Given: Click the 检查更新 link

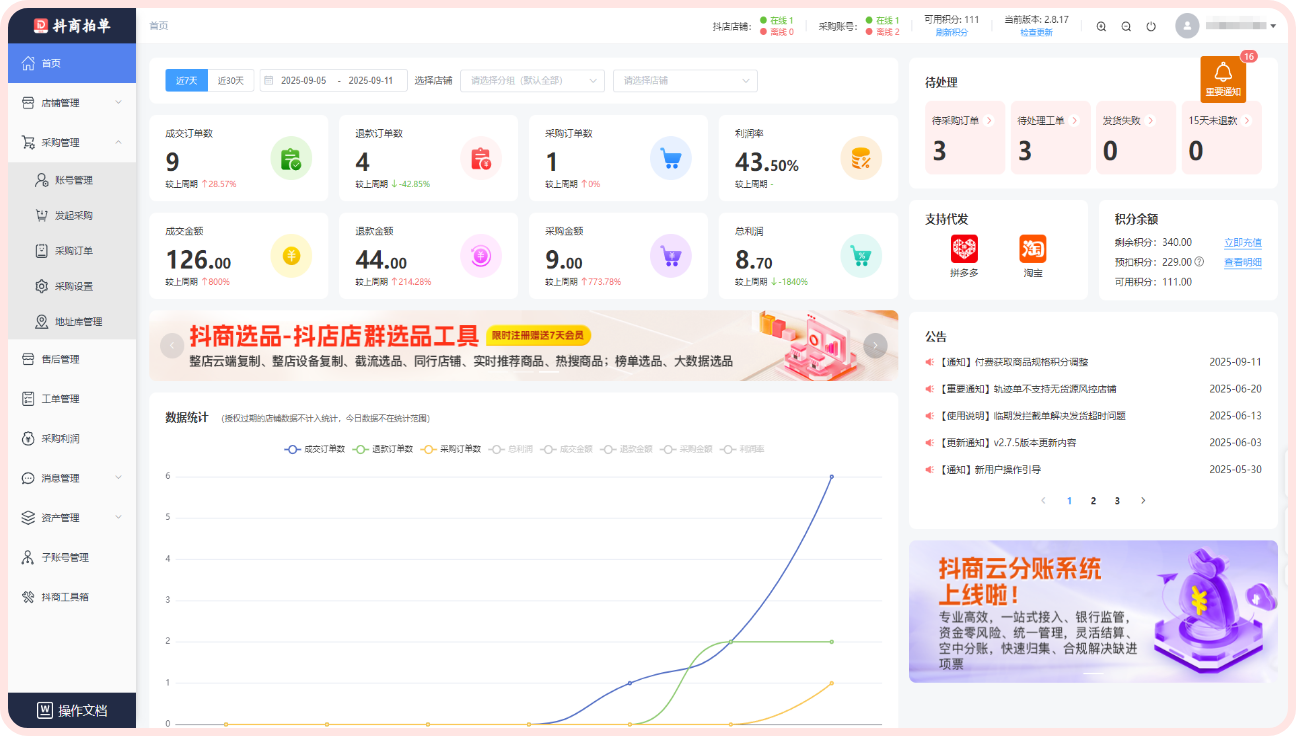Looking at the screenshot, I should 1036,33.
